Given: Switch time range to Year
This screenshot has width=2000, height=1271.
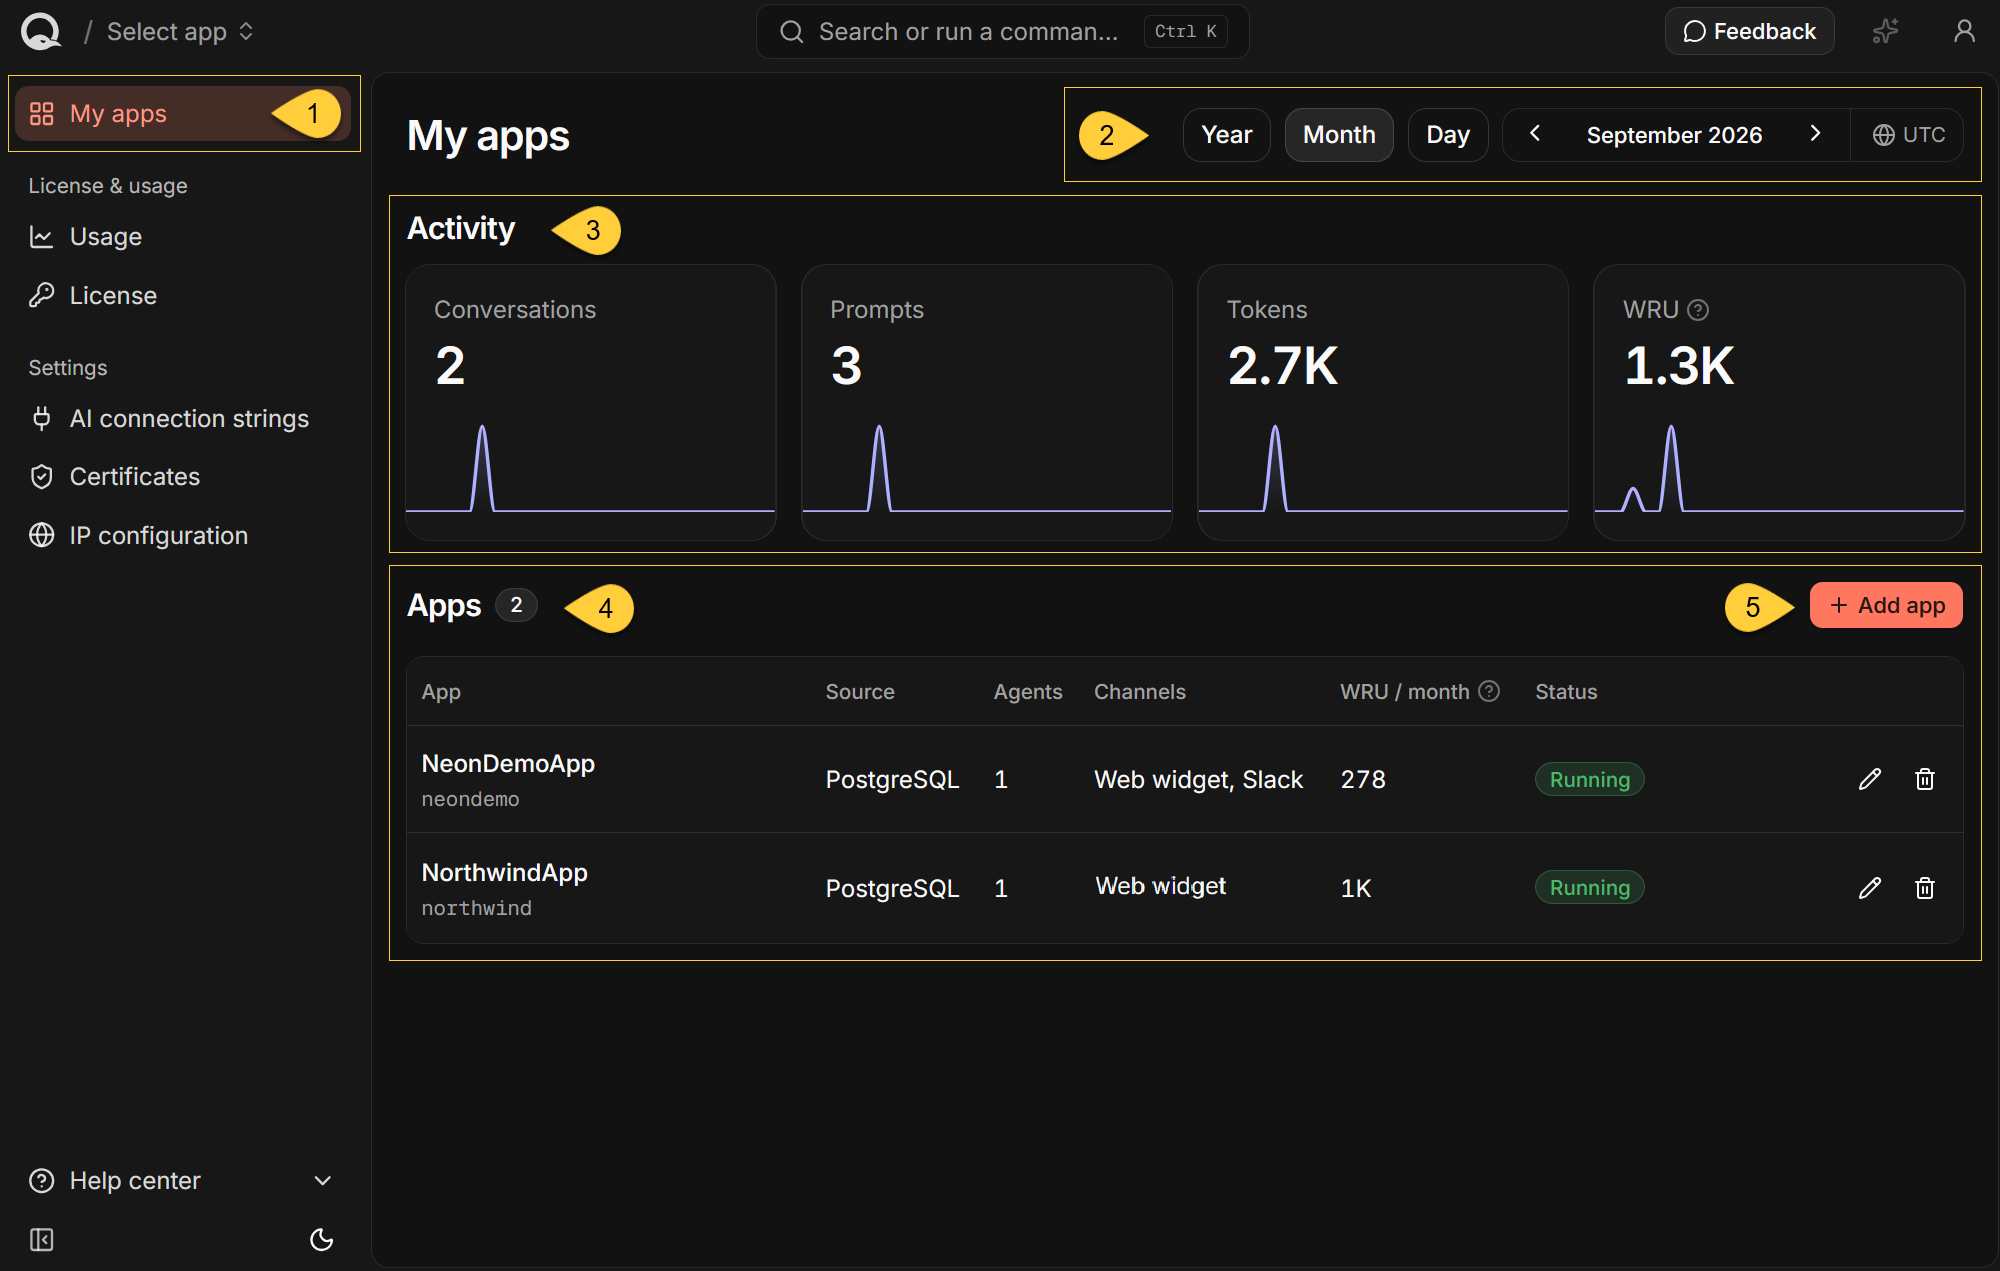Looking at the screenshot, I should click(1226, 135).
